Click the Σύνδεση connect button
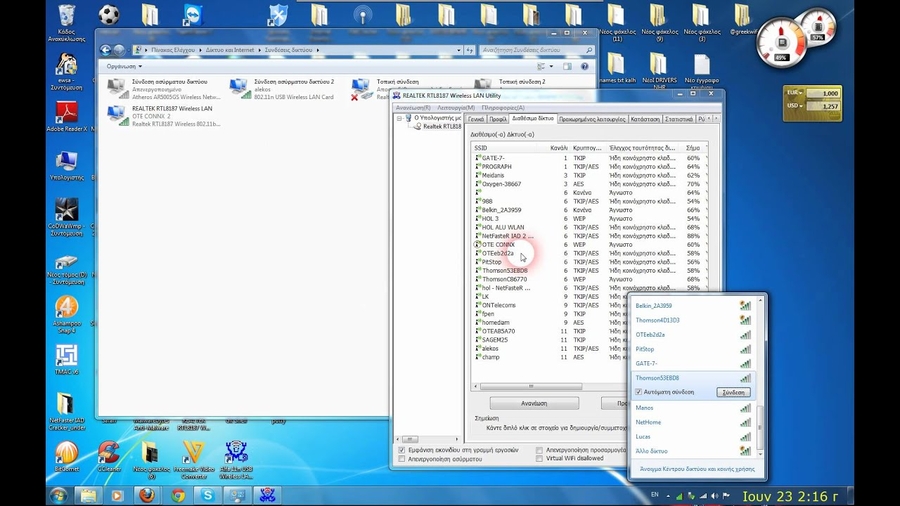This screenshot has width=900, height=506. click(x=733, y=392)
